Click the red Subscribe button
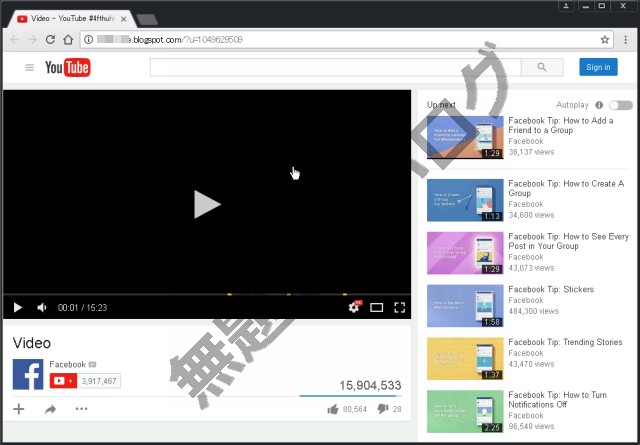This screenshot has height=445, width=640. click(x=63, y=381)
